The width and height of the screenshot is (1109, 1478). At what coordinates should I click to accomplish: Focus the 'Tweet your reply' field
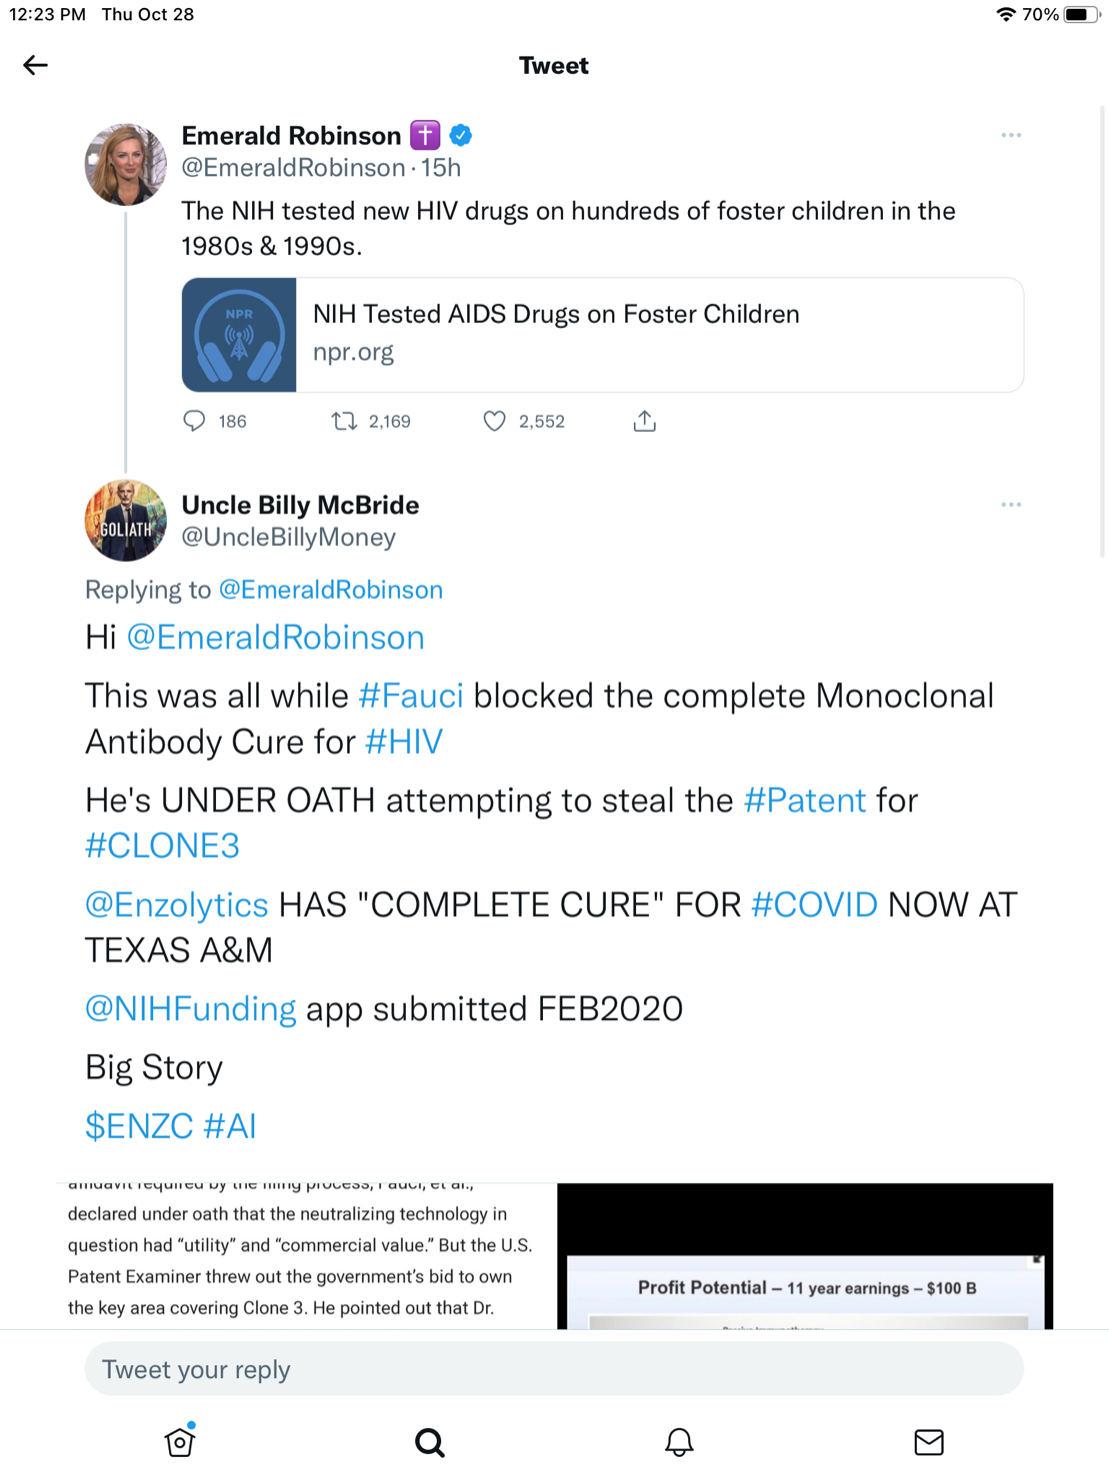click(554, 1369)
